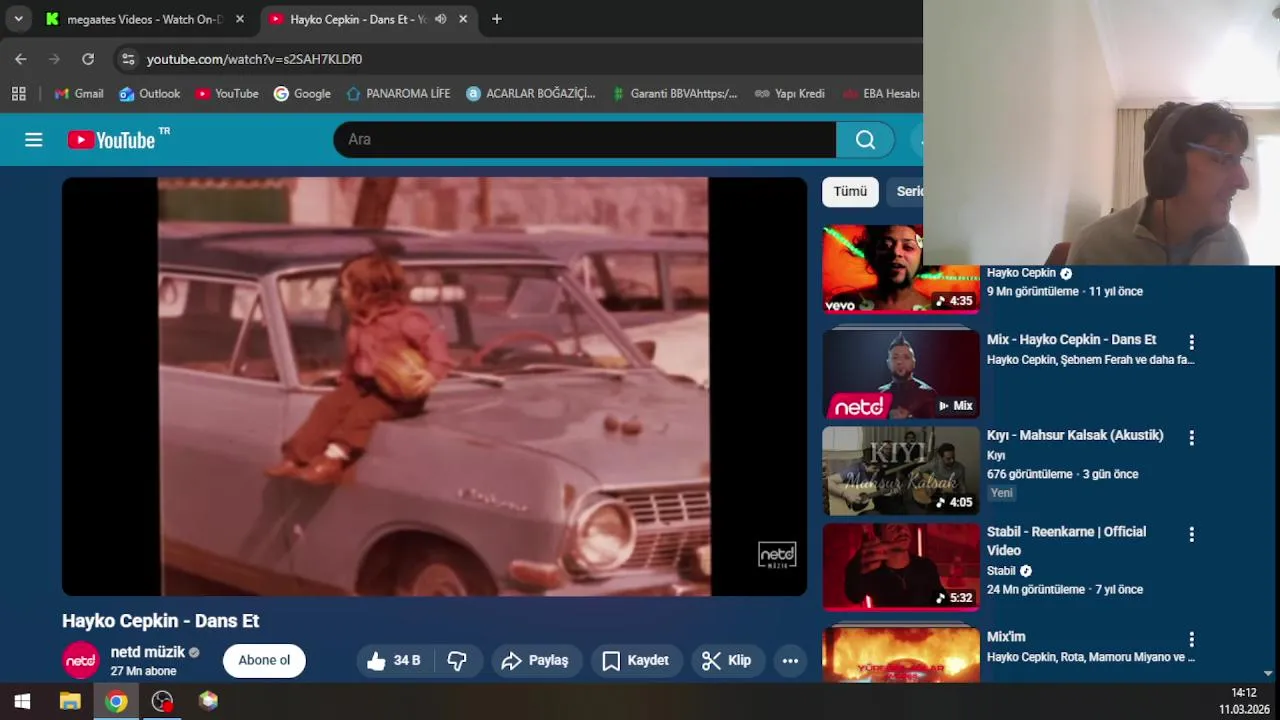The width and height of the screenshot is (1280, 720).
Task: Open the EBA Hesabı bookmark
Action: [x=881, y=93]
